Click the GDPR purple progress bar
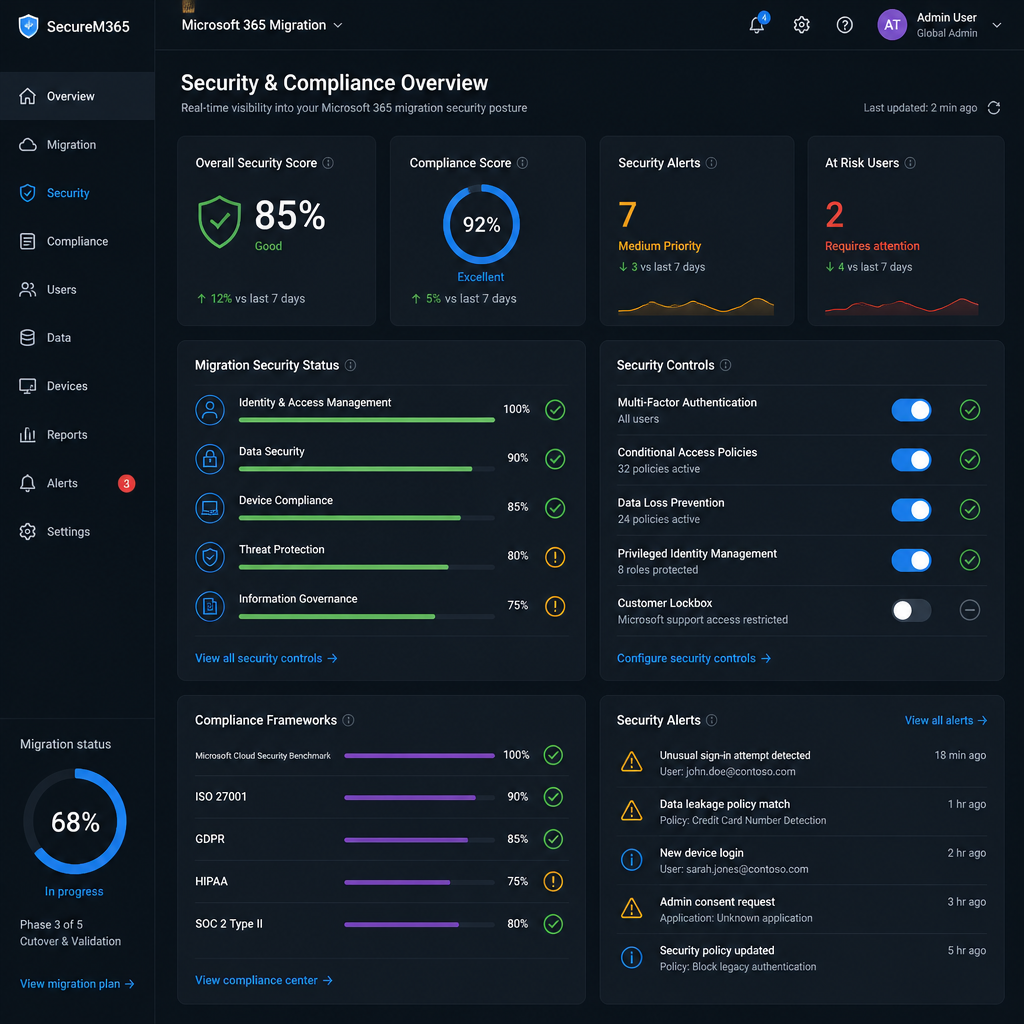The height and width of the screenshot is (1024, 1024). pyautogui.click(x=419, y=840)
